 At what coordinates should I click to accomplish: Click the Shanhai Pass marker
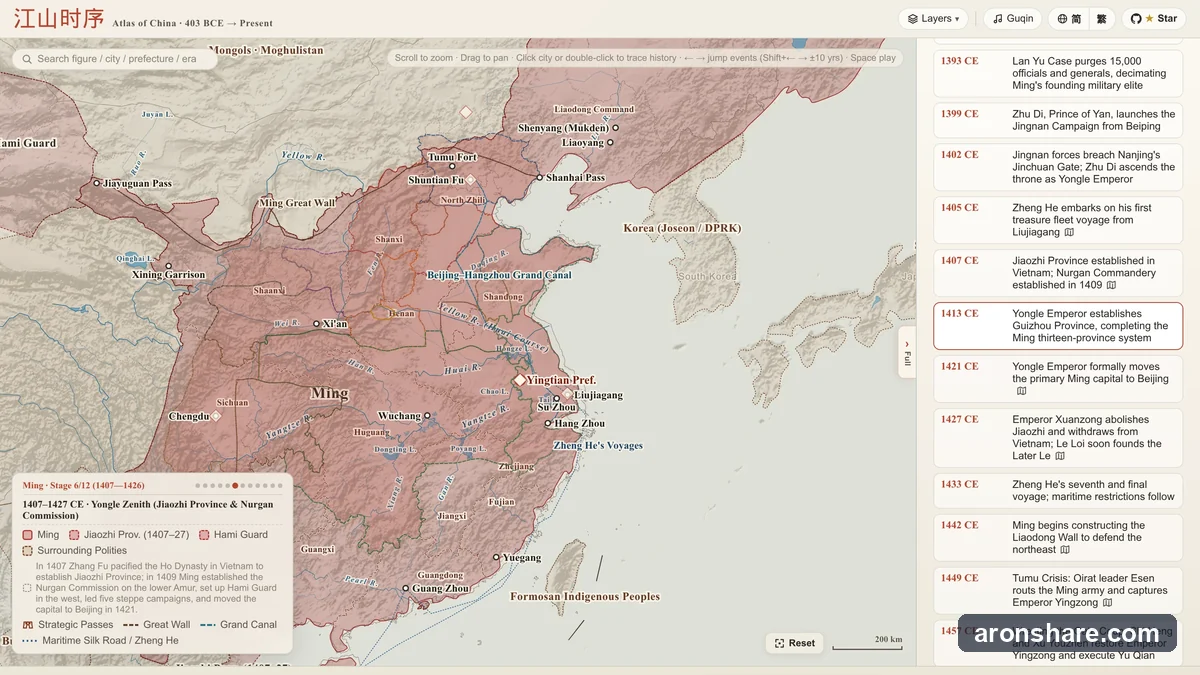pyautogui.click(x=539, y=178)
